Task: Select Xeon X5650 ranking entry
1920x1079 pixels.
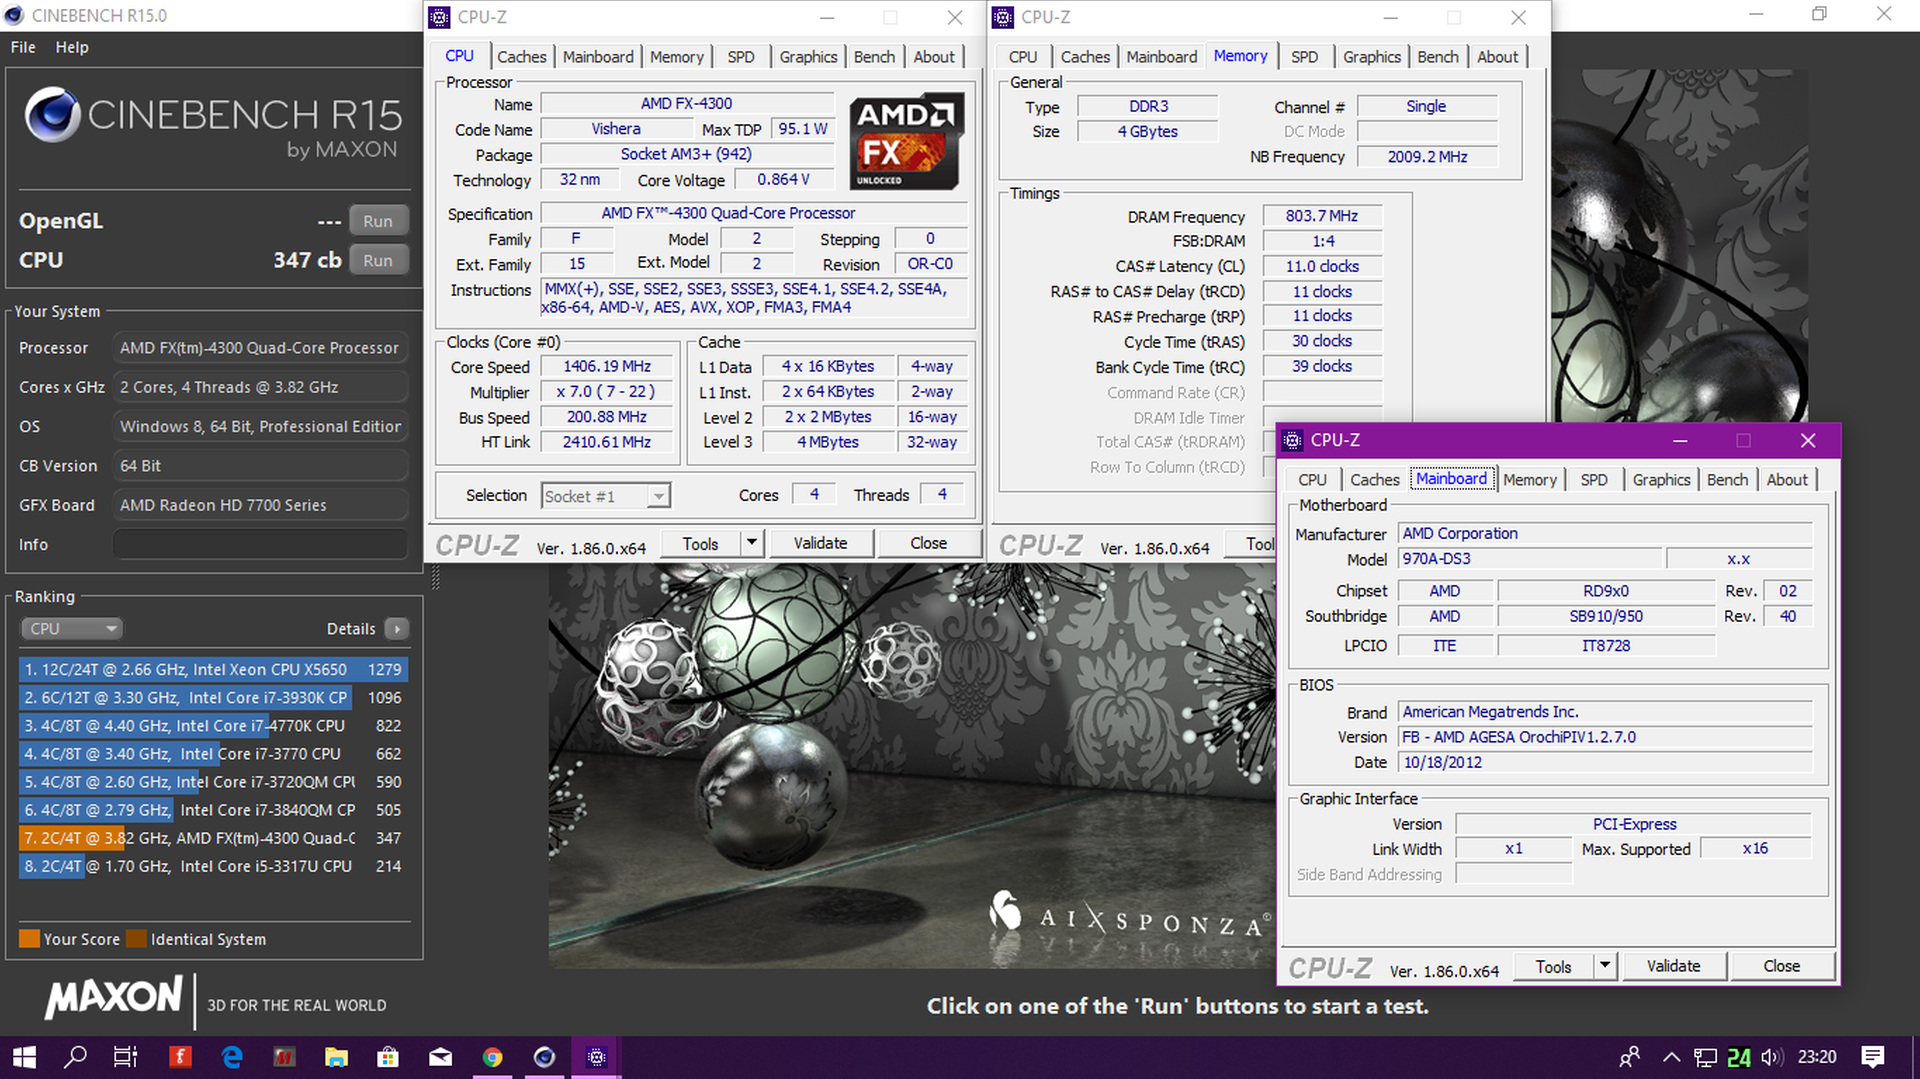Action: (212, 669)
